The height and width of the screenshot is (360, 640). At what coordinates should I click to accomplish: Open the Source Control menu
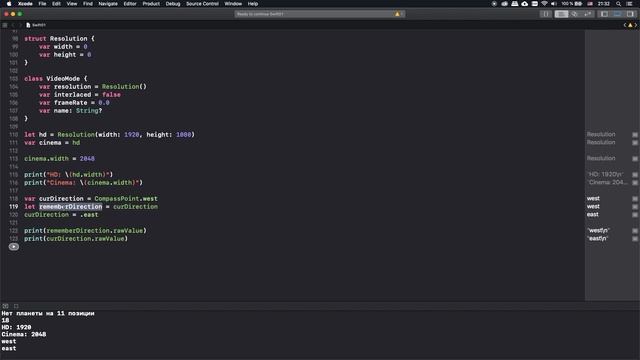202,4
